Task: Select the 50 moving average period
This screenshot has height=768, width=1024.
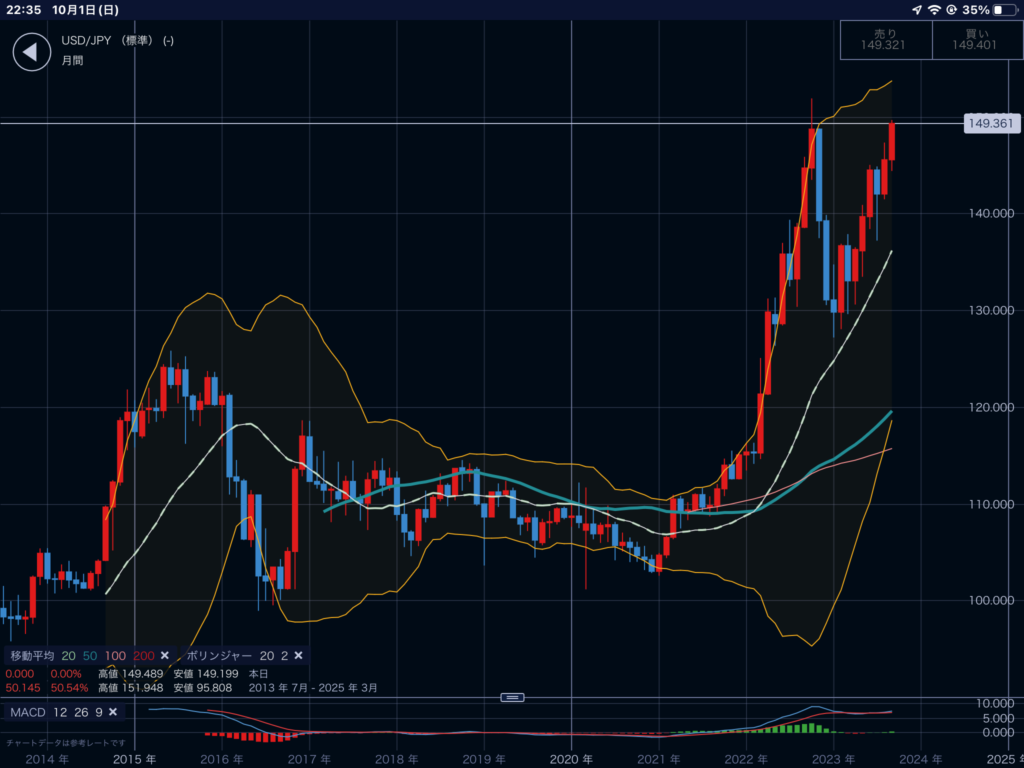Action: (92, 655)
